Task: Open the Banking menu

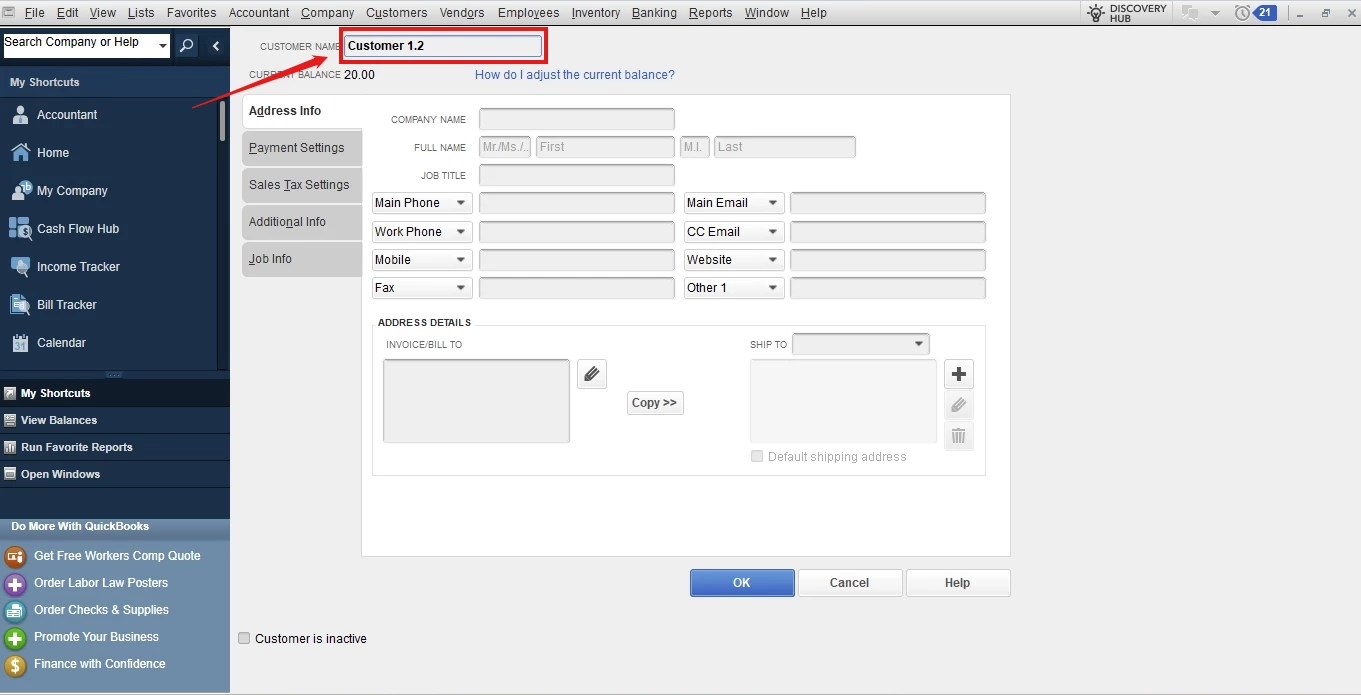Action: 654,13
